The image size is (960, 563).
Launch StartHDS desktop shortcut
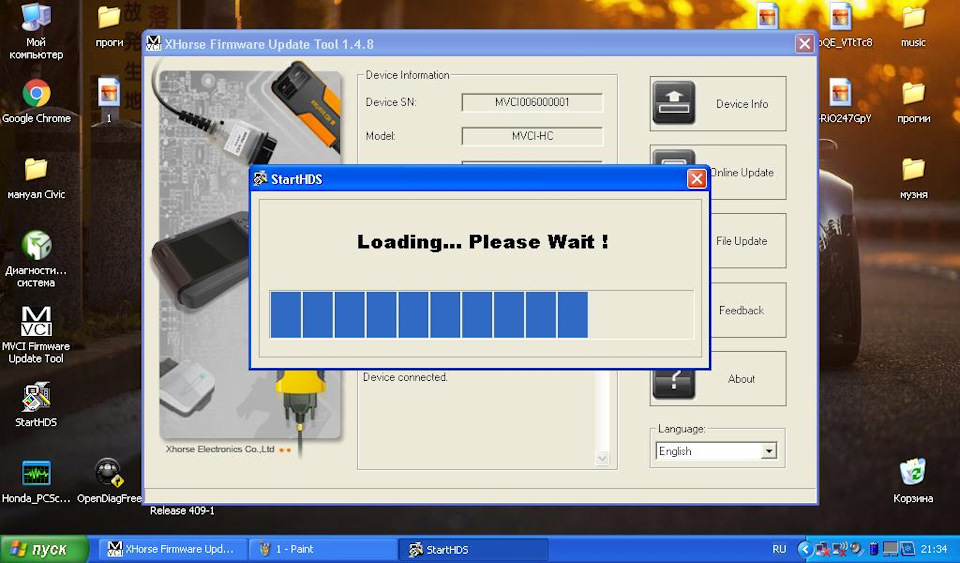(x=36, y=404)
